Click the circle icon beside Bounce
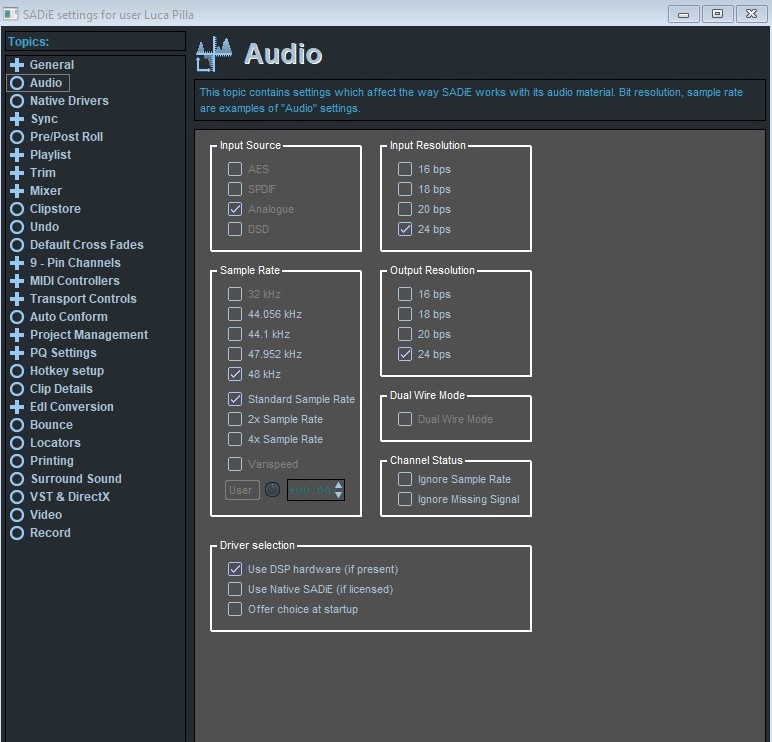This screenshot has width=772, height=742. point(17,425)
